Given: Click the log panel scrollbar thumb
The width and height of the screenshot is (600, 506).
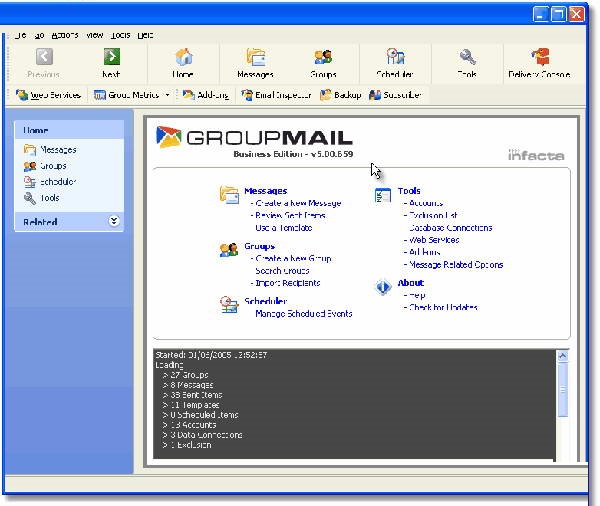Looking at the screenshot, I should pos(562,389).
